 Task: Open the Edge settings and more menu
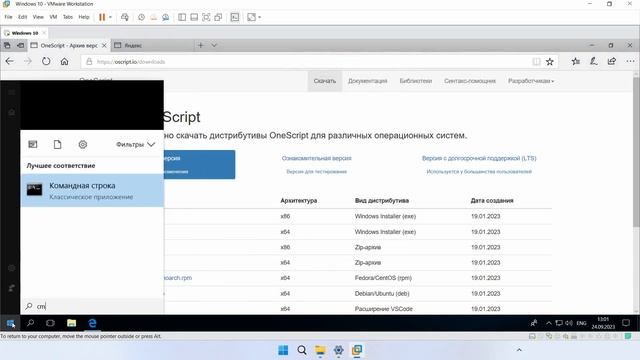pos(630,62)
